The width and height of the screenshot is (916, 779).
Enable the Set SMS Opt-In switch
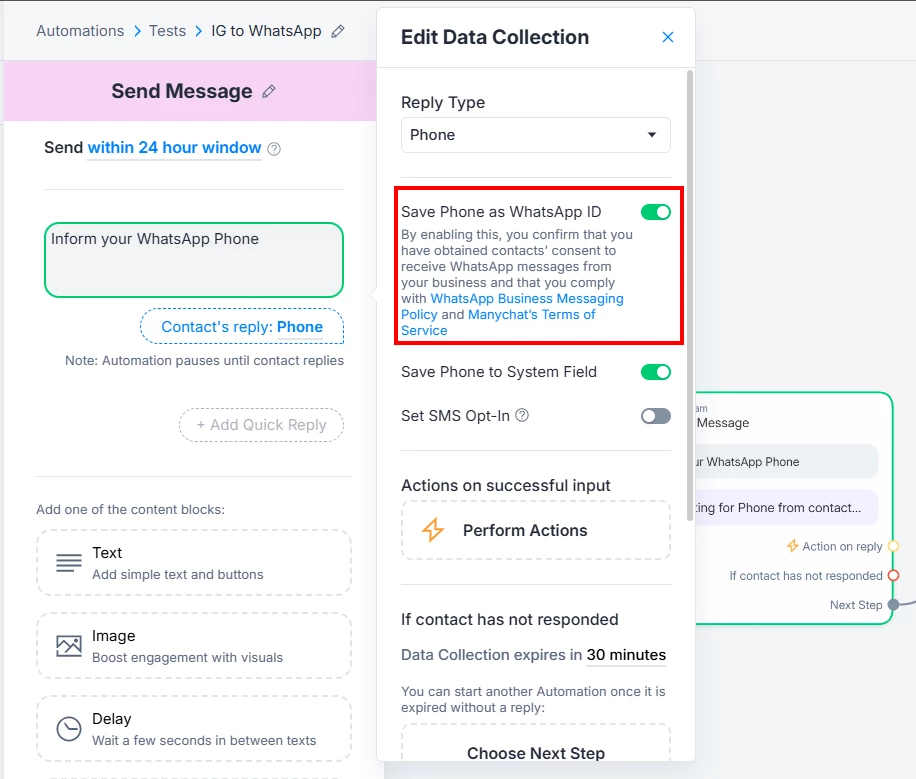[x=655, y=416]
